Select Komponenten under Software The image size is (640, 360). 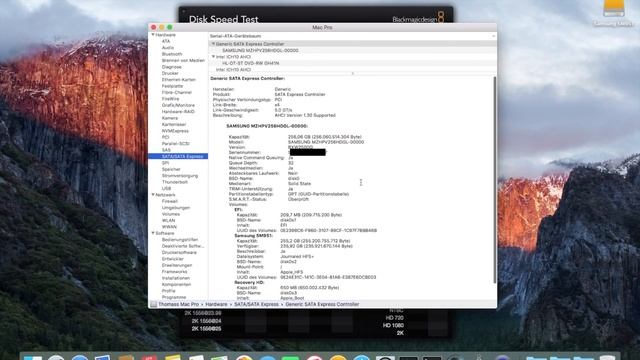[176, 284]
